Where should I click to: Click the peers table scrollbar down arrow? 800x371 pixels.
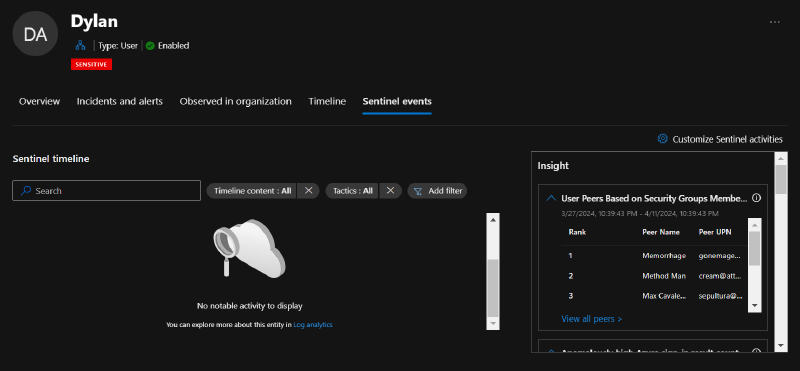click(x=755, y=306)
